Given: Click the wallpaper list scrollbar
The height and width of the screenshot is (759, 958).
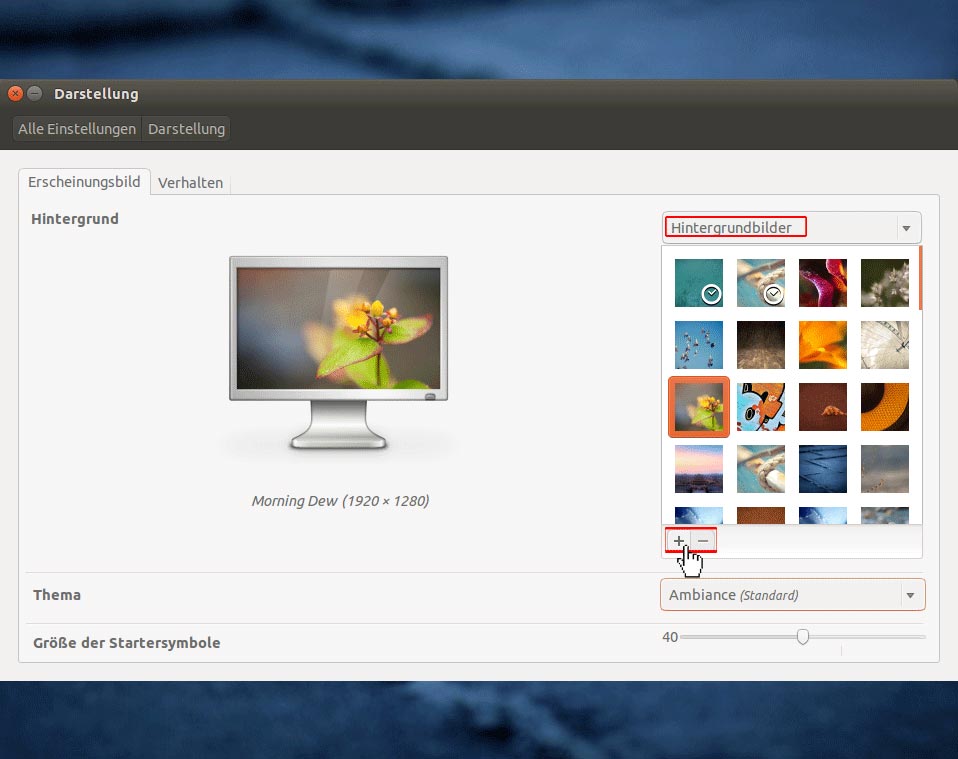Looking at the screenshot, I should [920, 278].
